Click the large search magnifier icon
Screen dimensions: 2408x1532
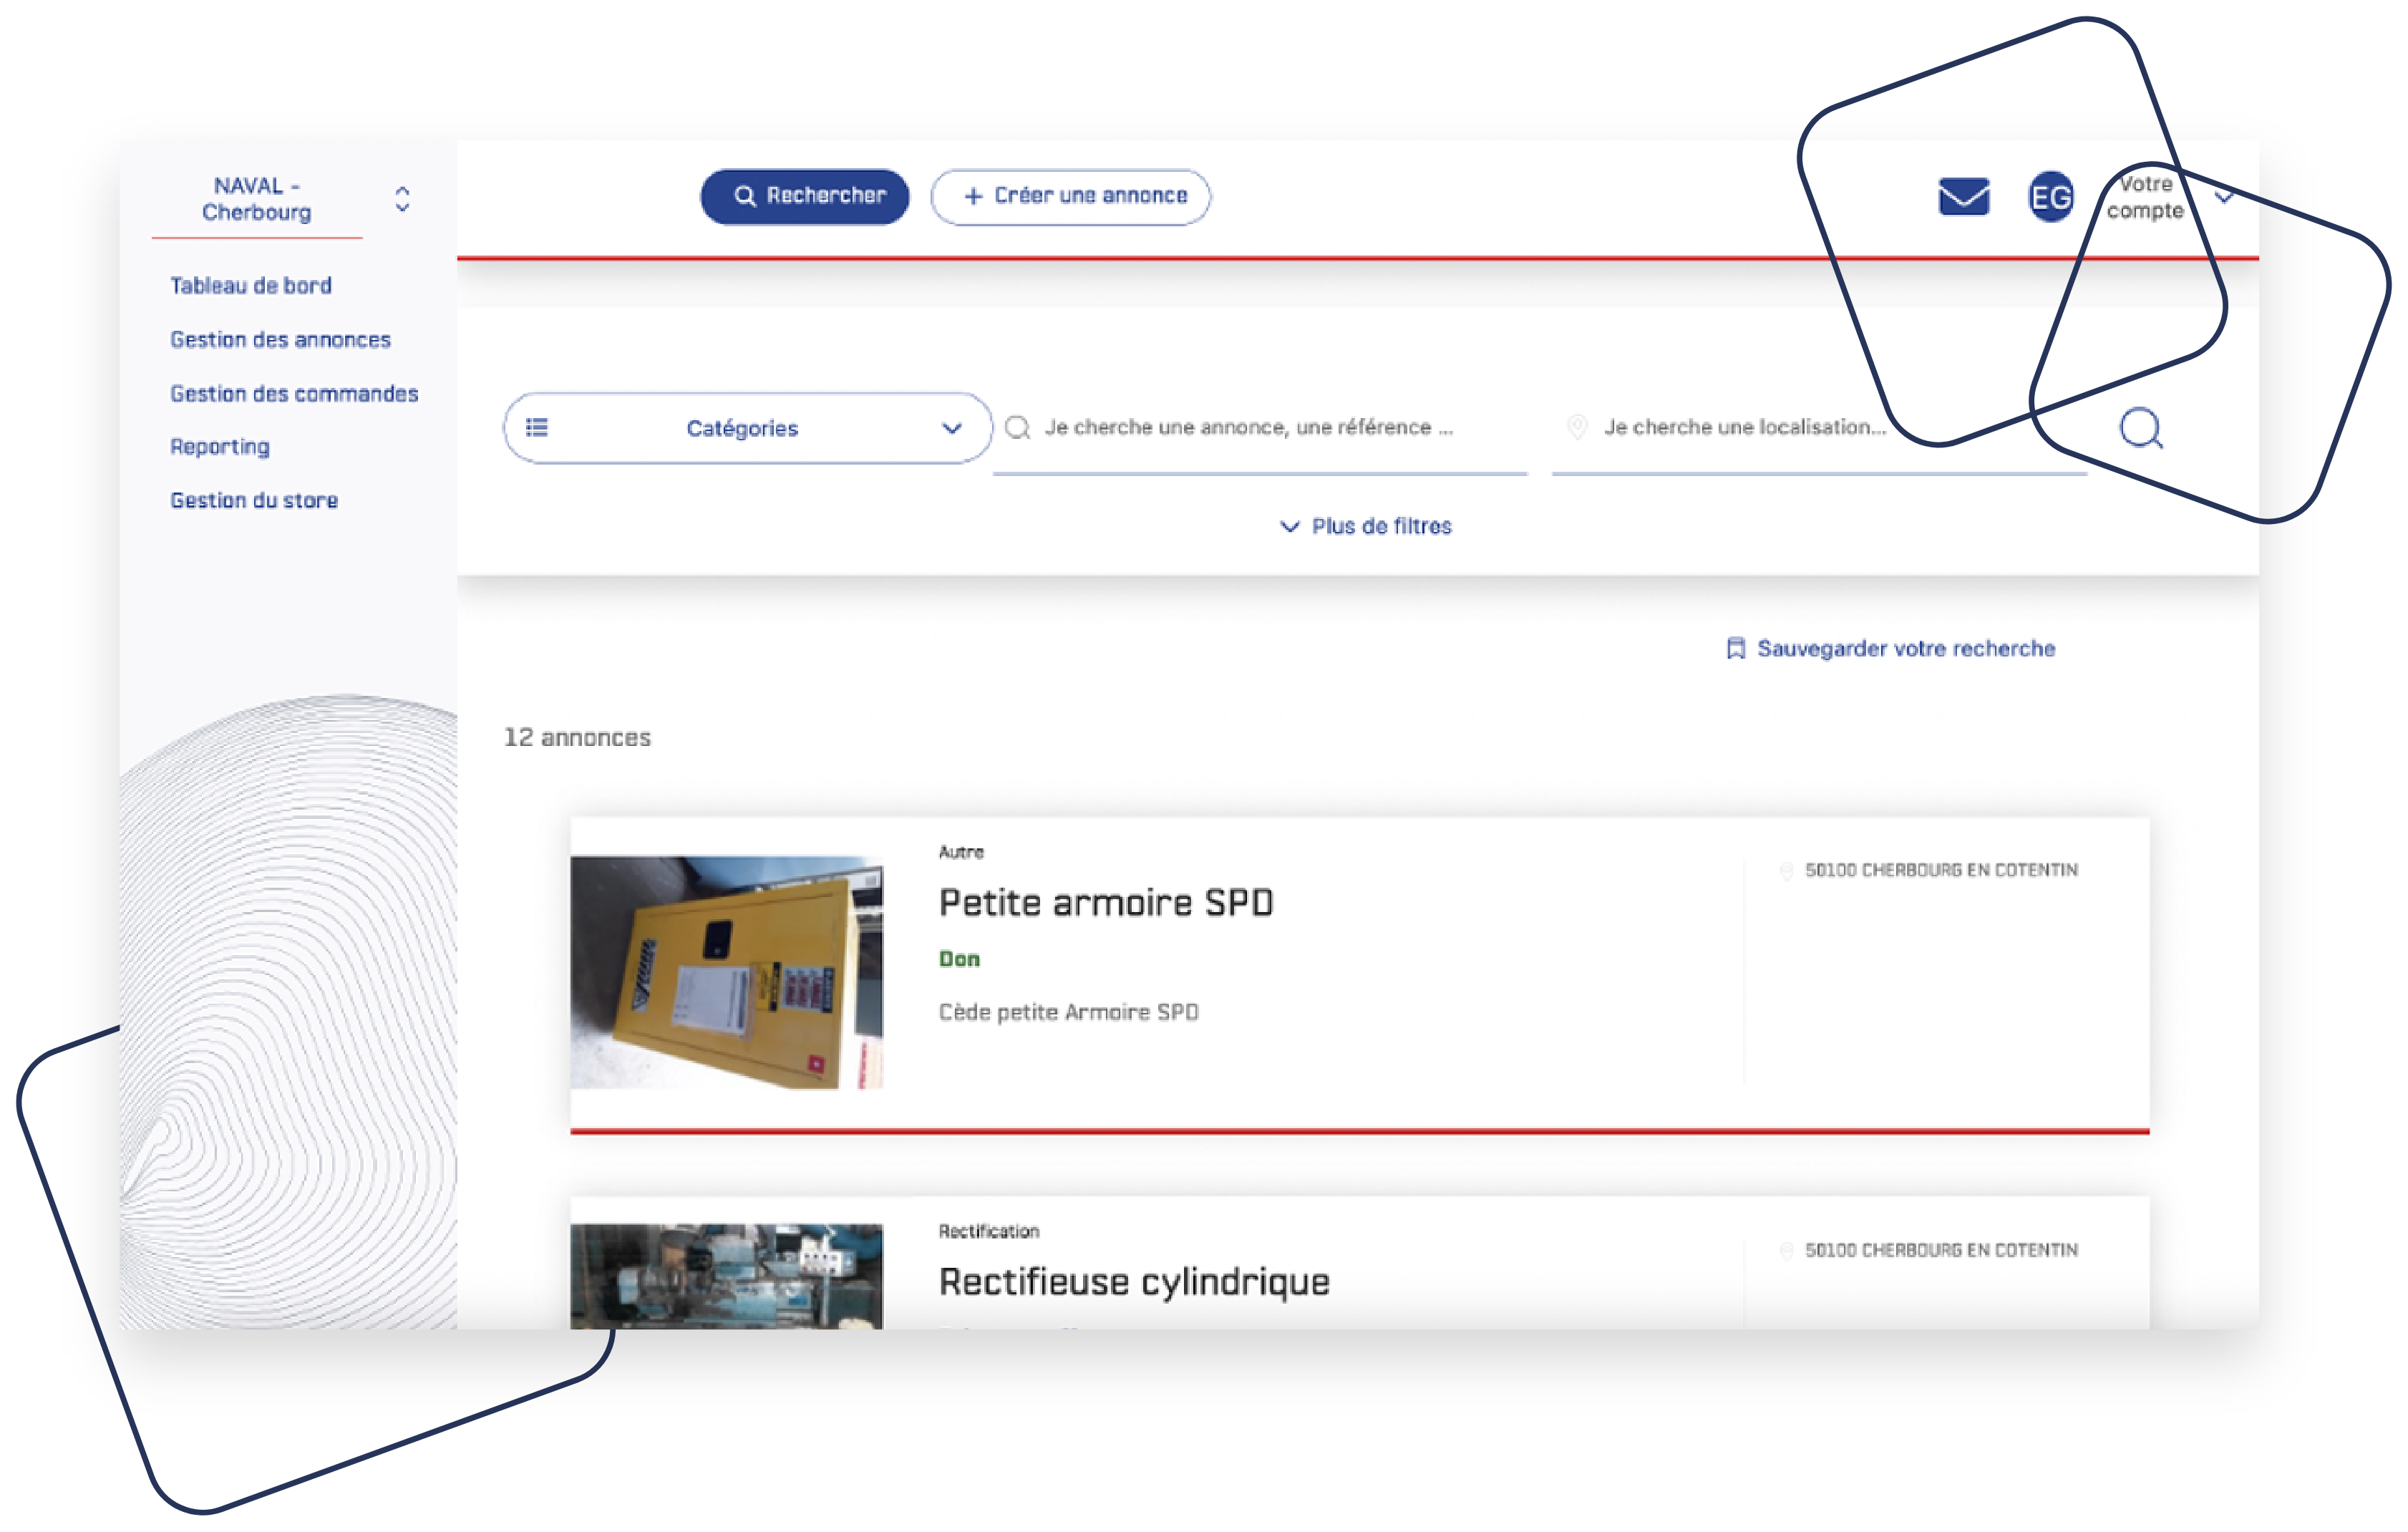click(x=2140, y=429)
